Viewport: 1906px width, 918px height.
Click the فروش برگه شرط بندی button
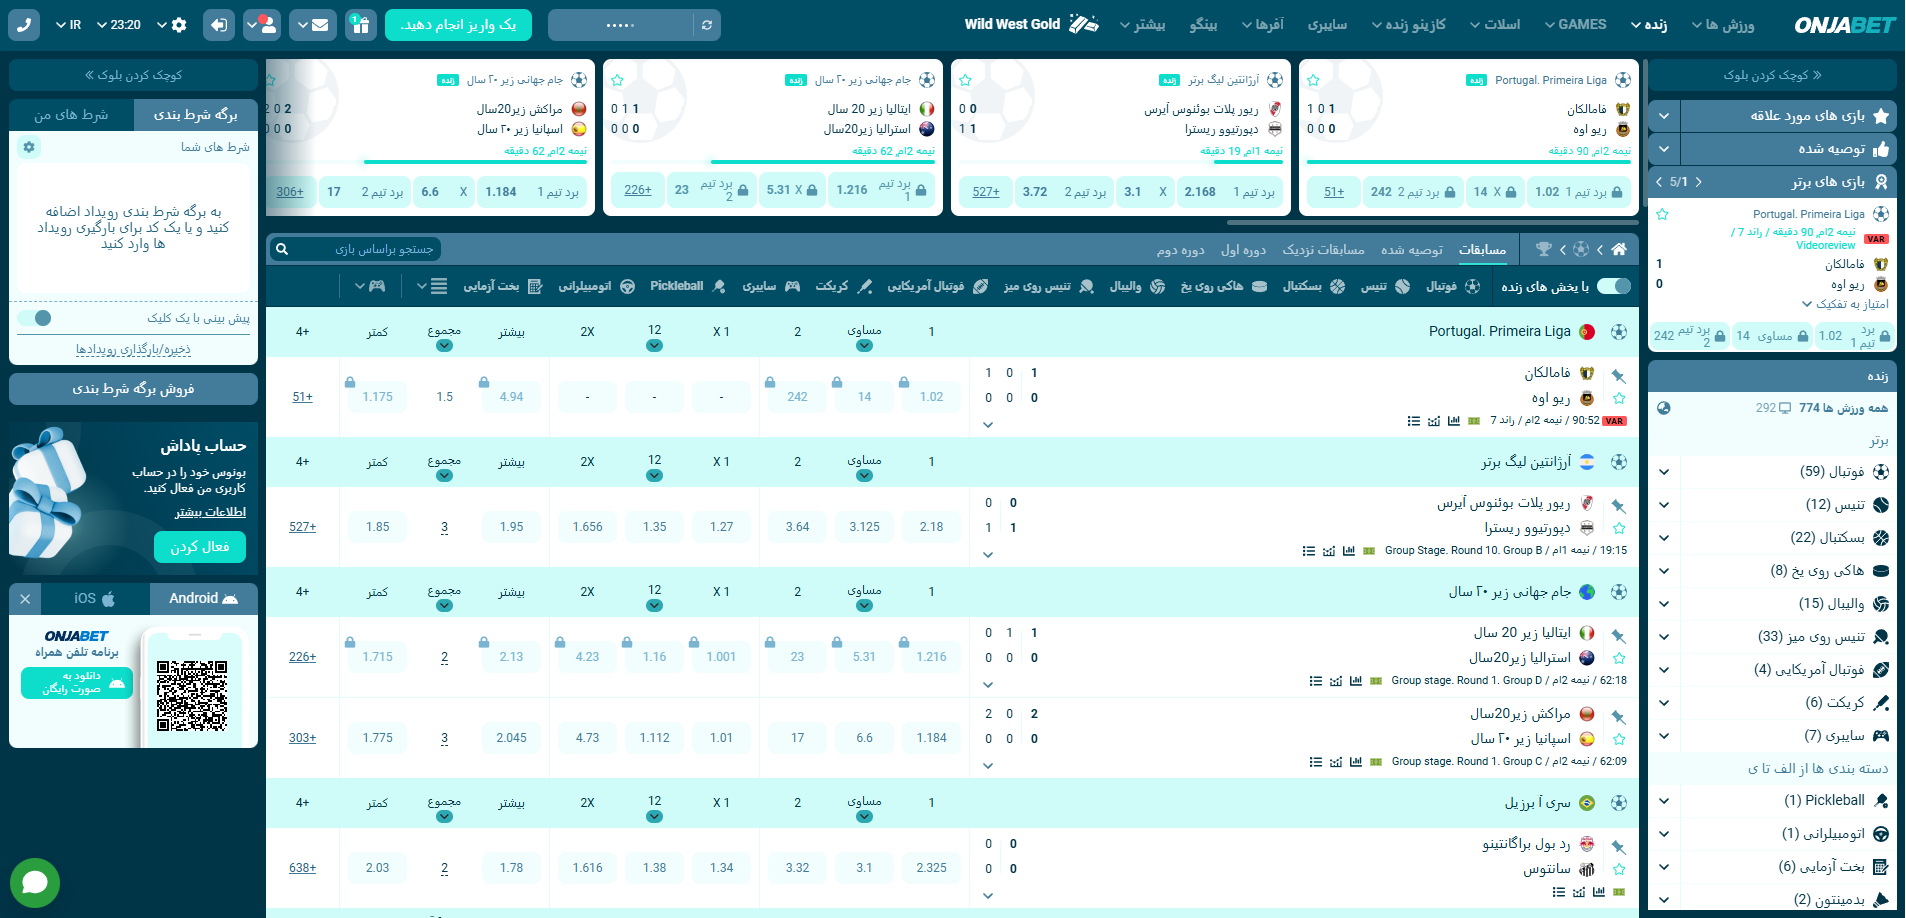(x=133, y=389)
